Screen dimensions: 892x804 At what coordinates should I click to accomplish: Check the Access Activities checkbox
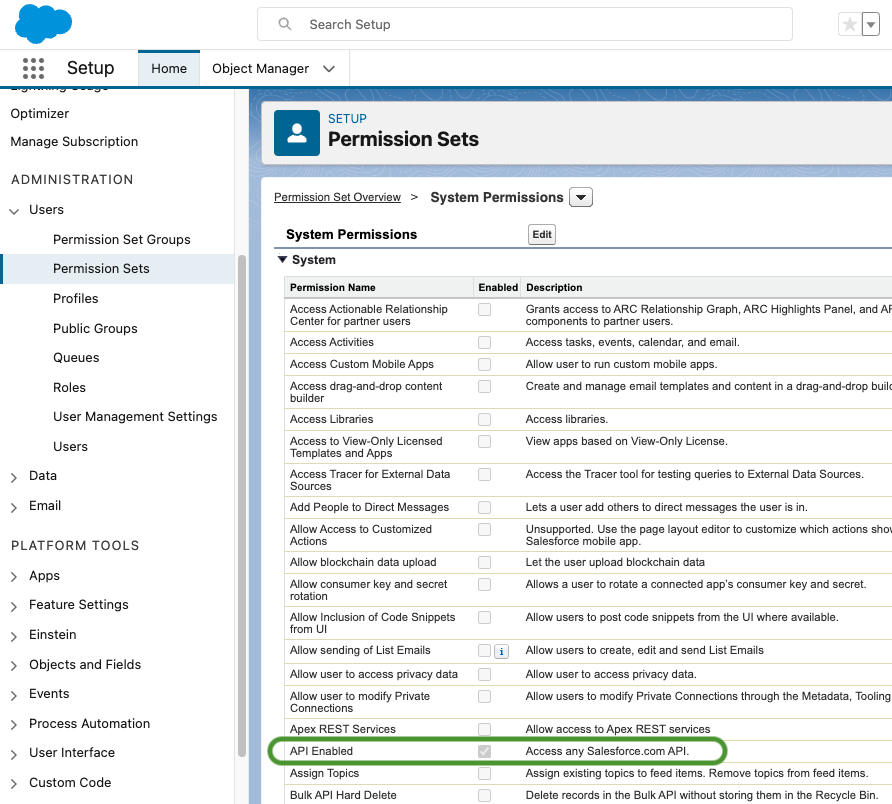coord(484,343)
